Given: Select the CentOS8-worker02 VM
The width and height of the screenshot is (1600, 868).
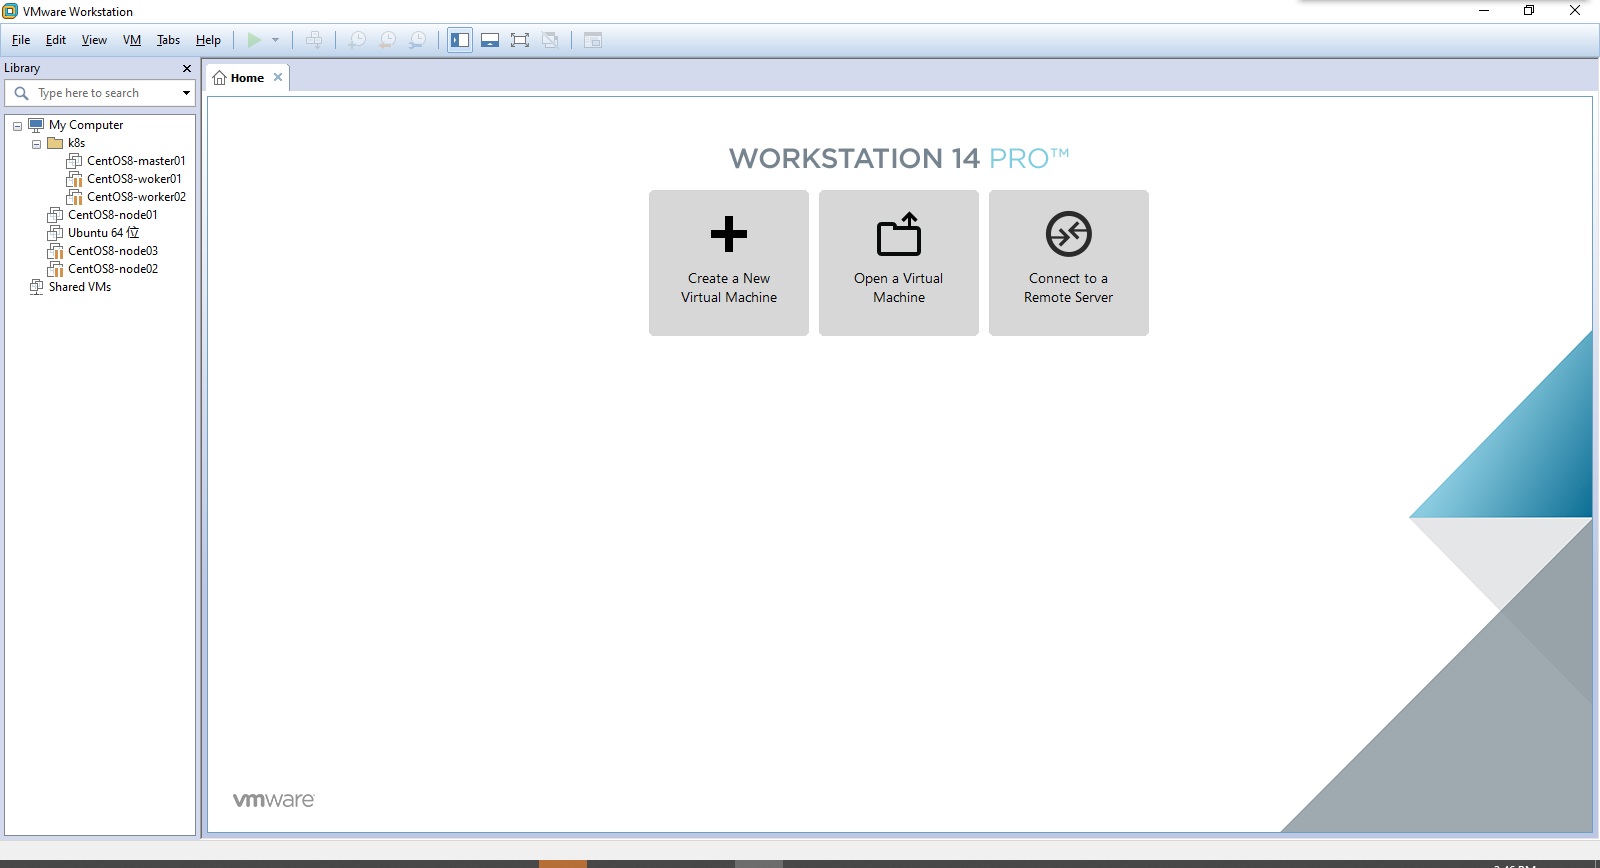Looking at the screenshot, I should pyautogui.click(x=136, y=197).
